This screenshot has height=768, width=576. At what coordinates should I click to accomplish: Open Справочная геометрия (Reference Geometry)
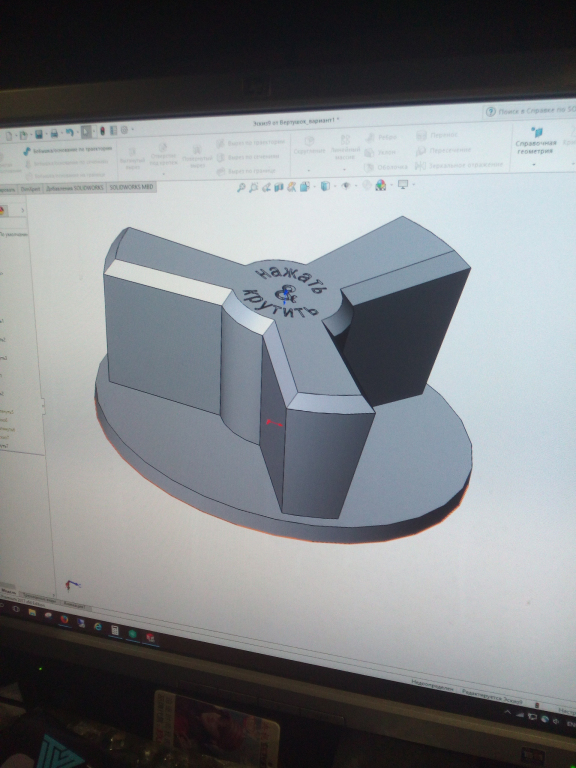click(x=536, y=141)
